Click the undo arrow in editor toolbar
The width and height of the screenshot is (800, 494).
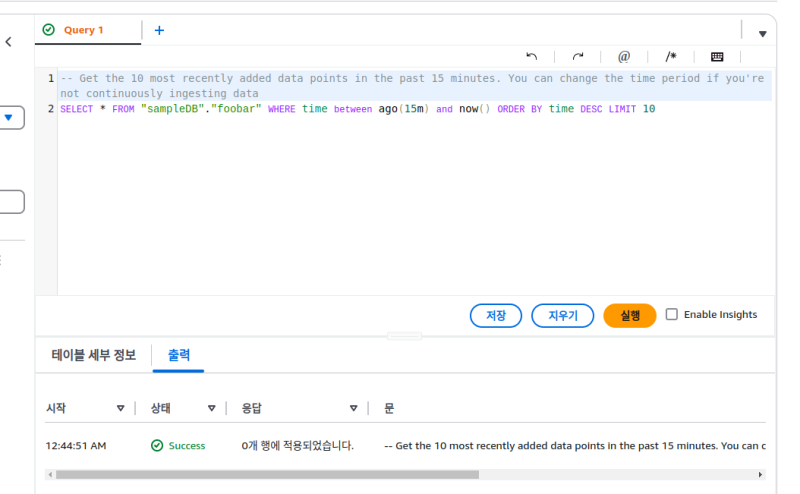pyautogui.click(x=532, y=57)
